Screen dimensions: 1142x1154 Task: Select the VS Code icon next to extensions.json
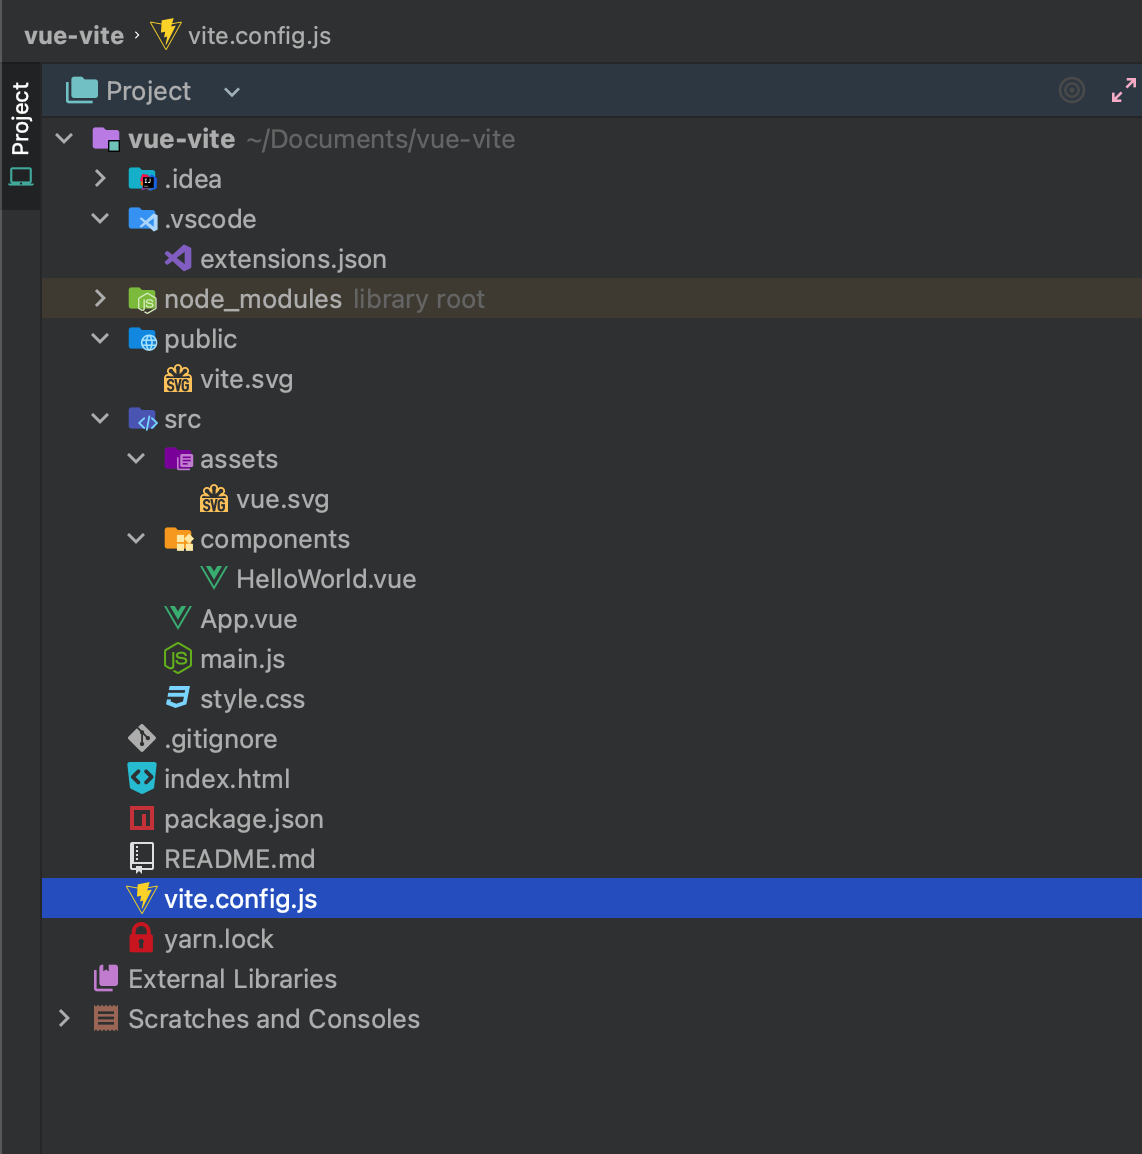(177, 258)
